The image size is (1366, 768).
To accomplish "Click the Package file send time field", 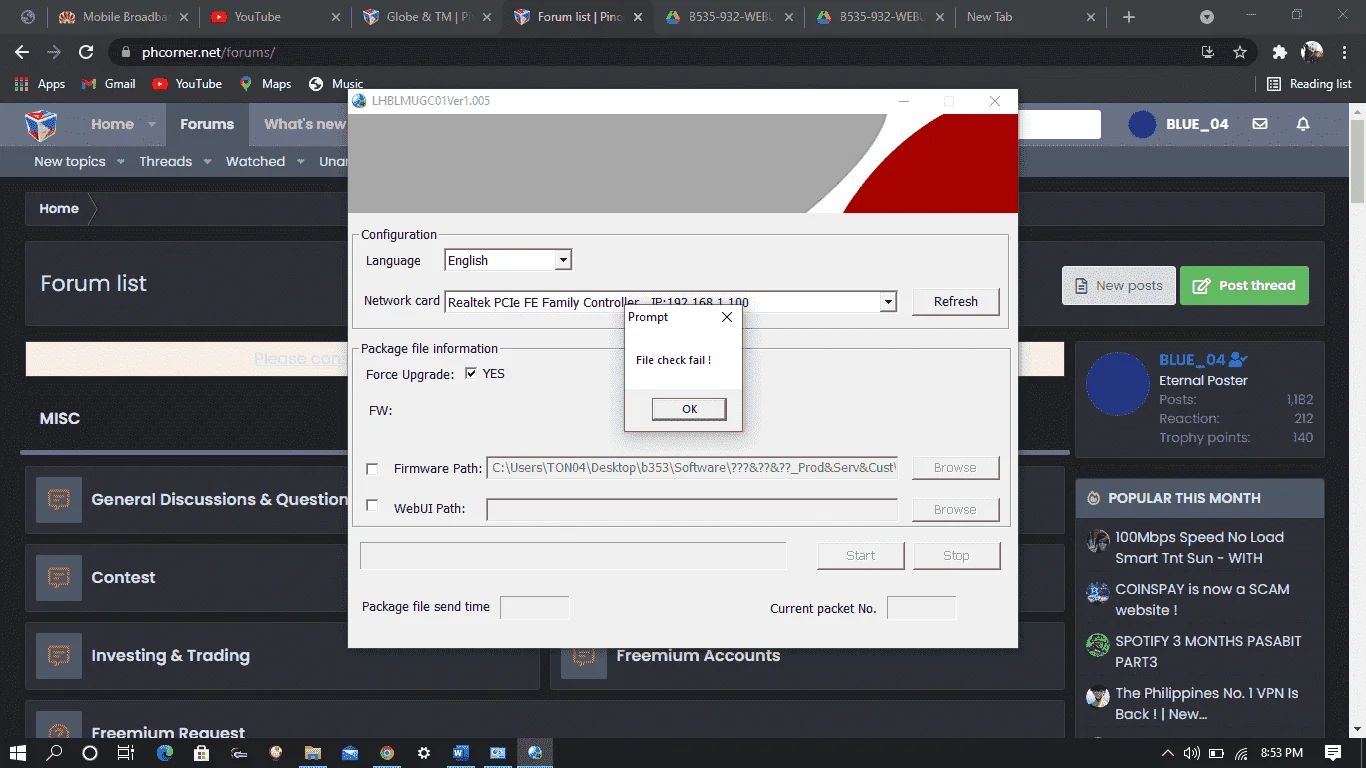I will 535,607.
